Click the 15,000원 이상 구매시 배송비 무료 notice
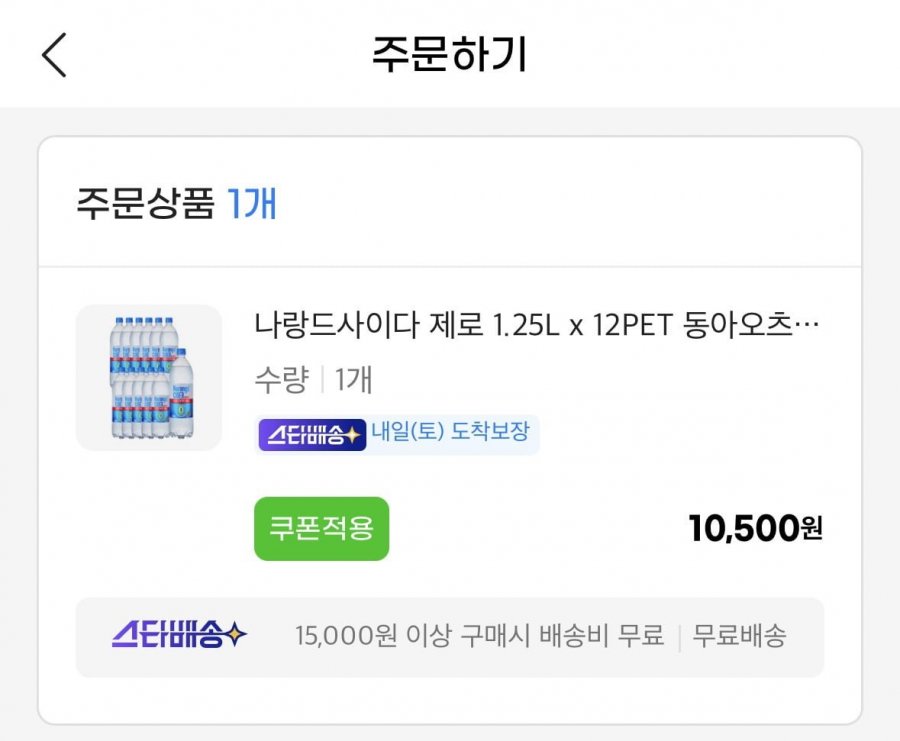The height and width of the screenshot is (741, 900). tap(479, 636)
